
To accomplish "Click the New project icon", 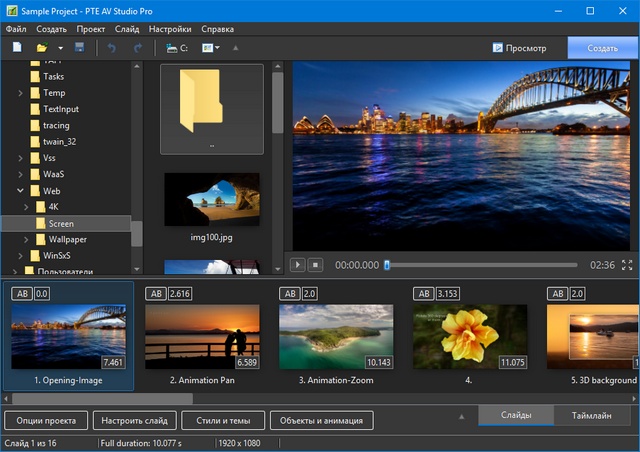I will 17,47.
